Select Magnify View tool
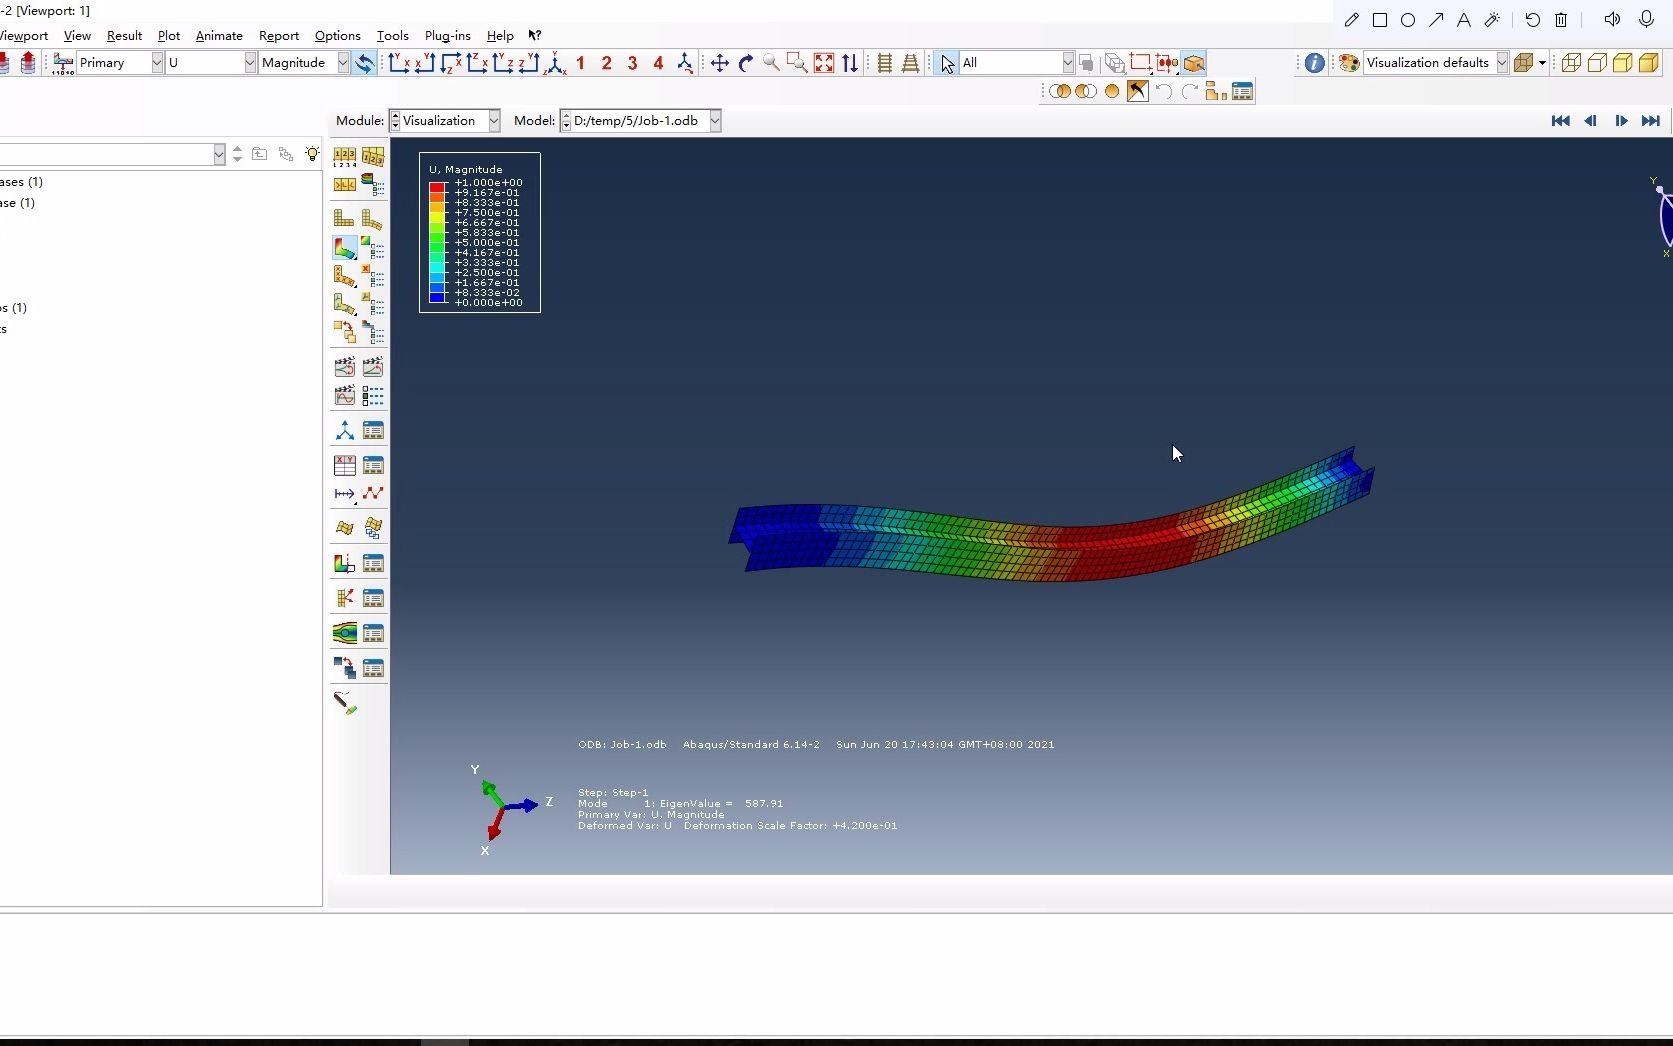Image resolution: width=1673 pixels, height=1046 pixels. 771,63
